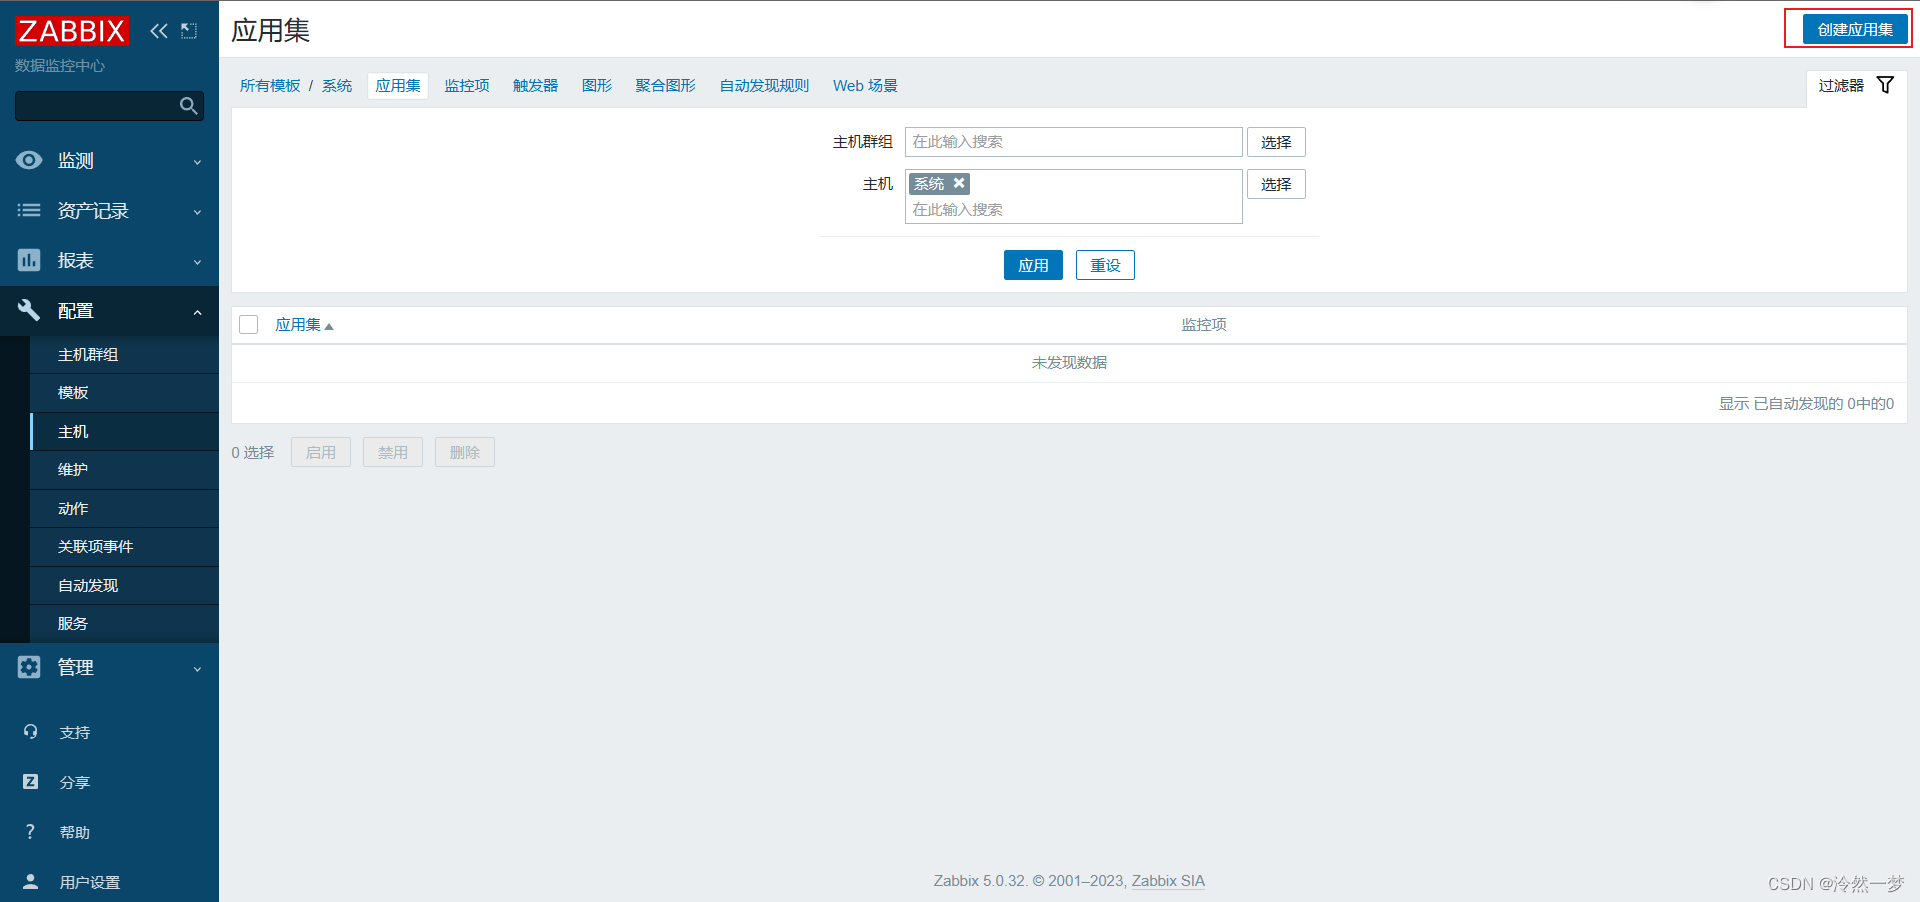Click the headset icon for 支持
The image size is (1920, 902).
[x=30, y=732]
